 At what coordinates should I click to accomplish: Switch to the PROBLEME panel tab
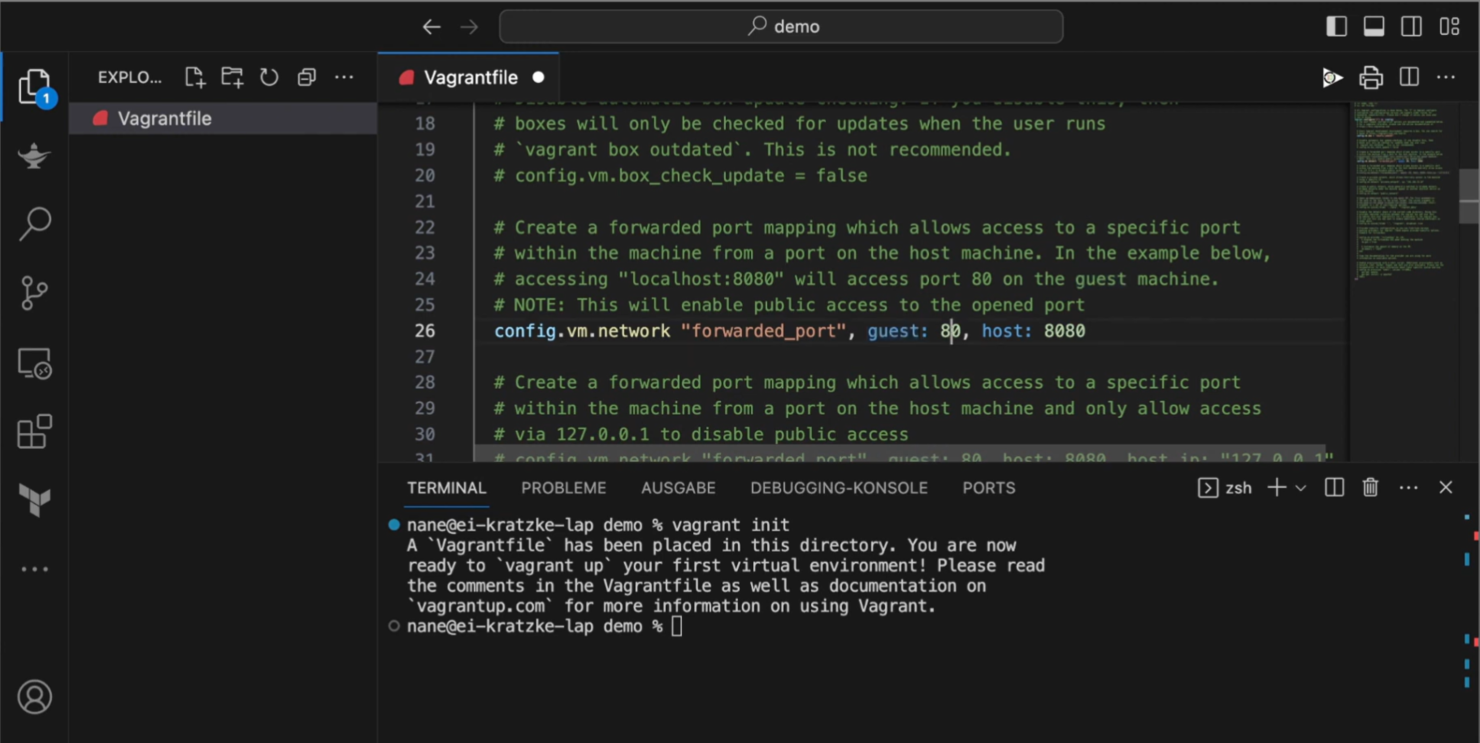(x=563, y=488)
